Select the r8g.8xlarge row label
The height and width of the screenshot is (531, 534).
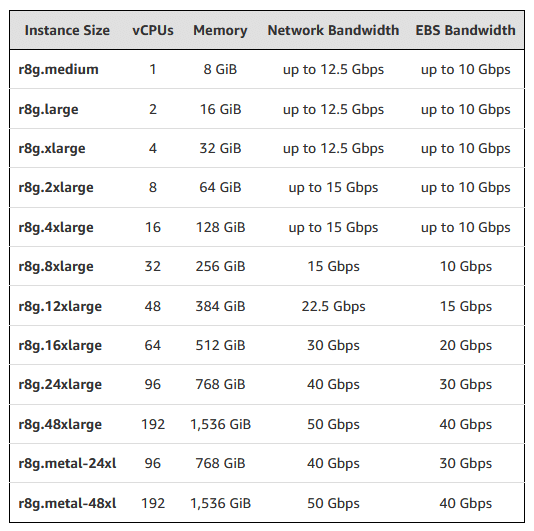56,267
